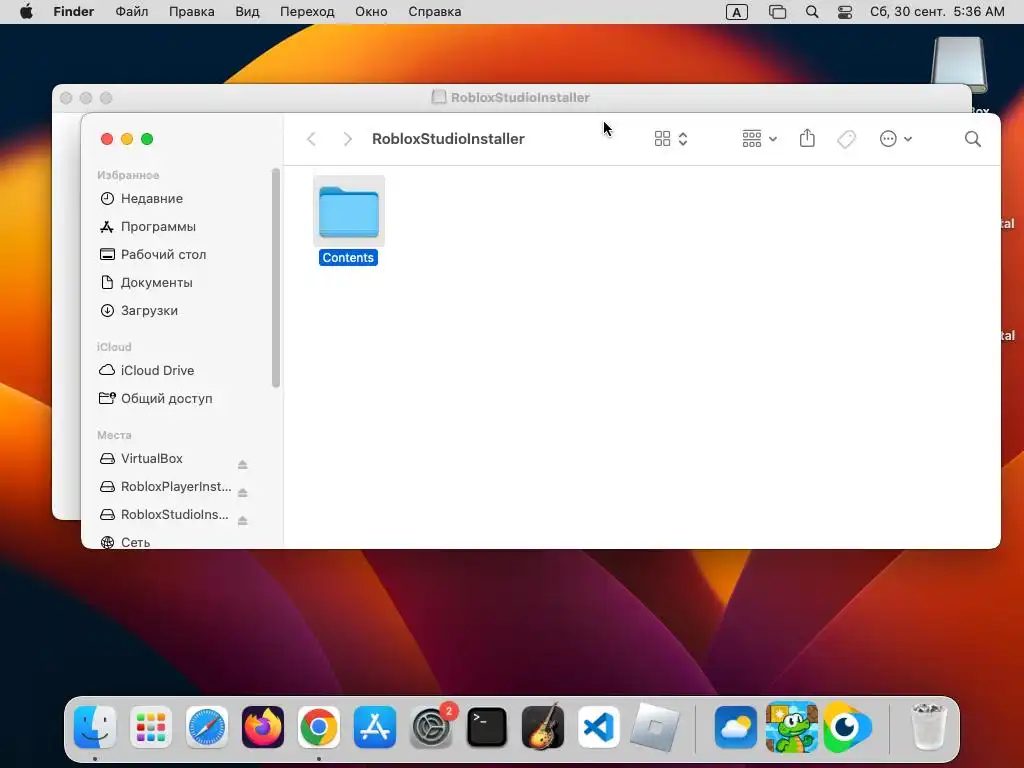Open search in the Finder window
The image size is (1024, 768).
pyautogui.click(x=972, y=138)
